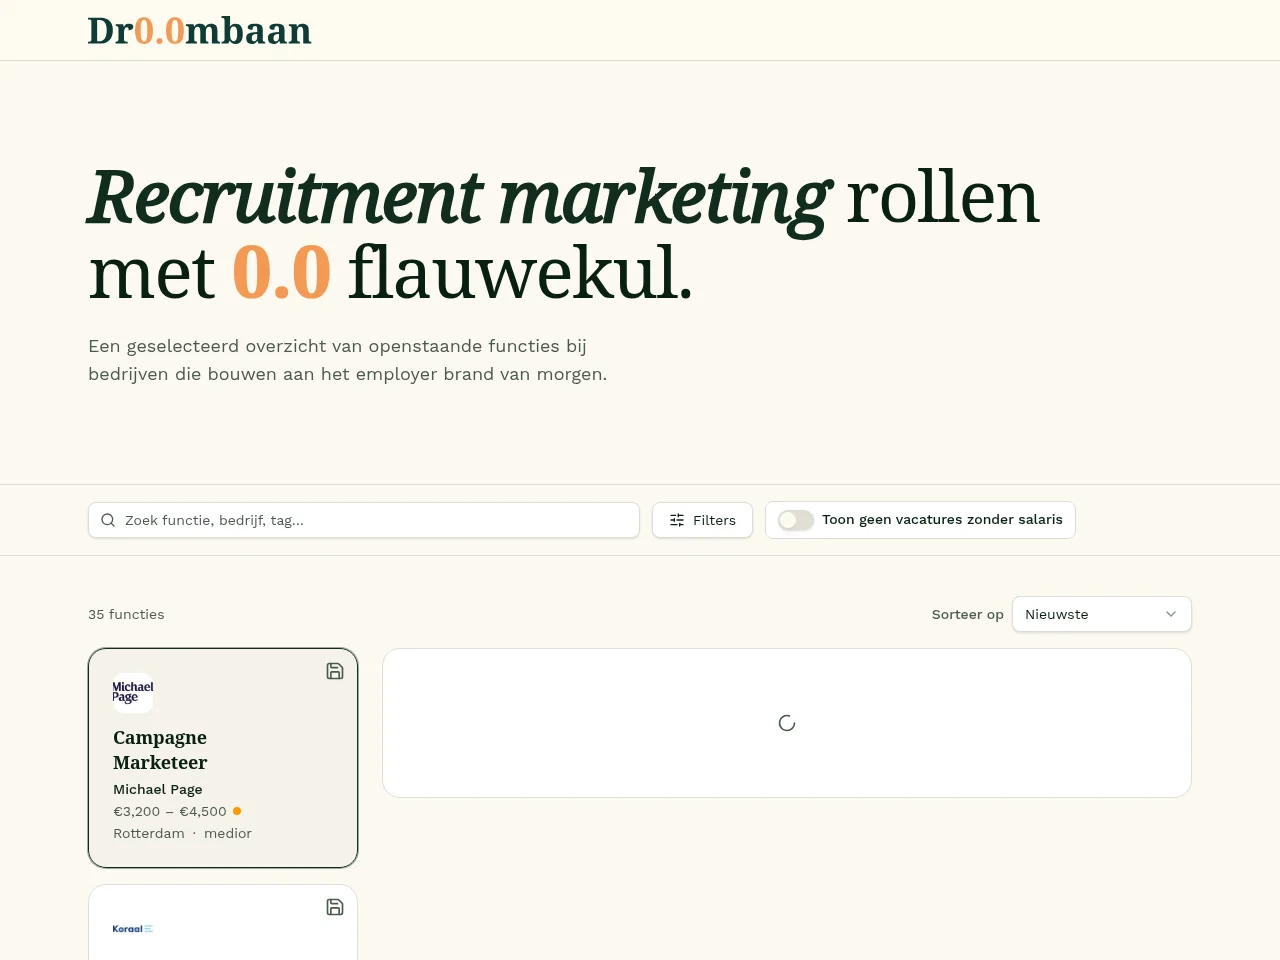
Task: Save the Campagne Marketeer vacancy with the bookmark icon
Action: click(335, 671)
